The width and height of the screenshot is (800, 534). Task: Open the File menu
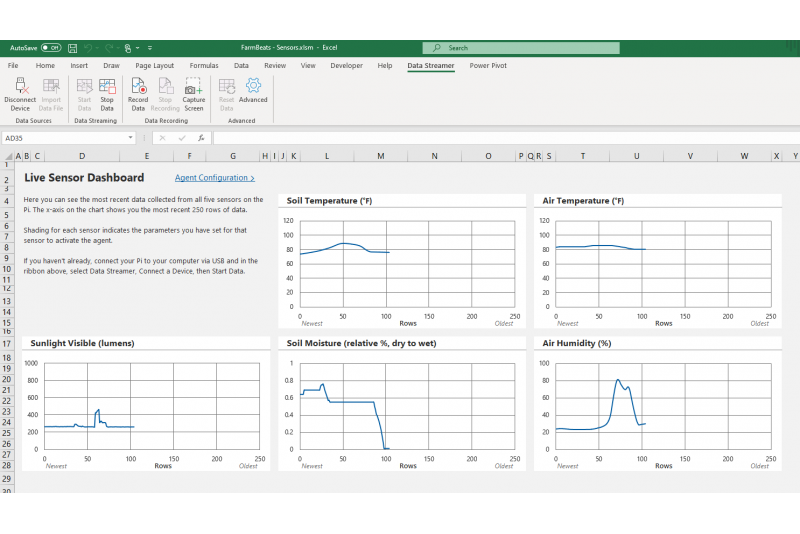(13, 66)
